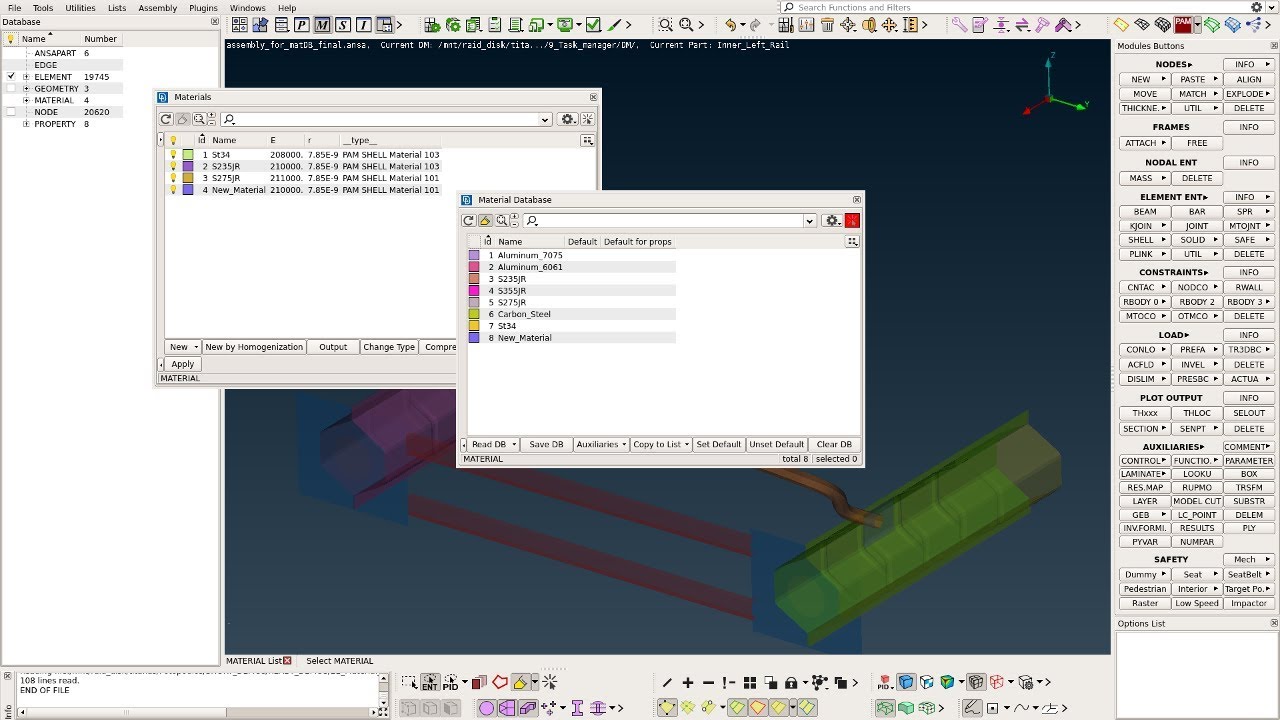Viewport: 1280px width, 720px height.
Task: Click the I (includes) list toolbar icon
Action: (x=364, y=25)
